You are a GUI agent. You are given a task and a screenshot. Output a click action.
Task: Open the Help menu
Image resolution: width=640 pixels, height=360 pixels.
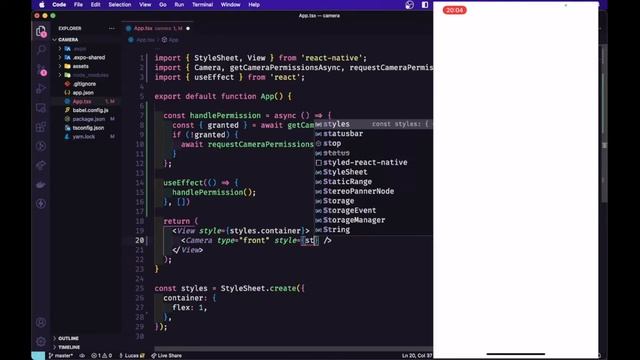click(x=254, y=5)
